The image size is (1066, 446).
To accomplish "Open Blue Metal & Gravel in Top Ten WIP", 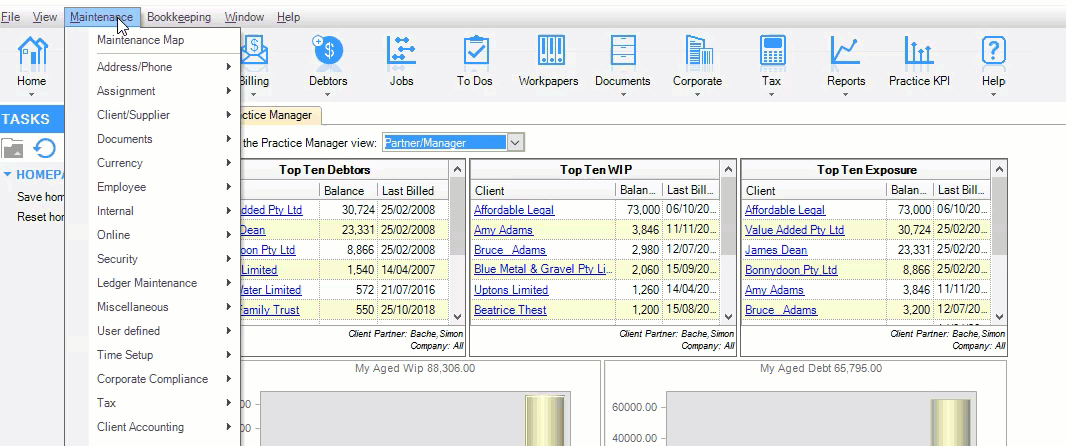I will point(543,269).
